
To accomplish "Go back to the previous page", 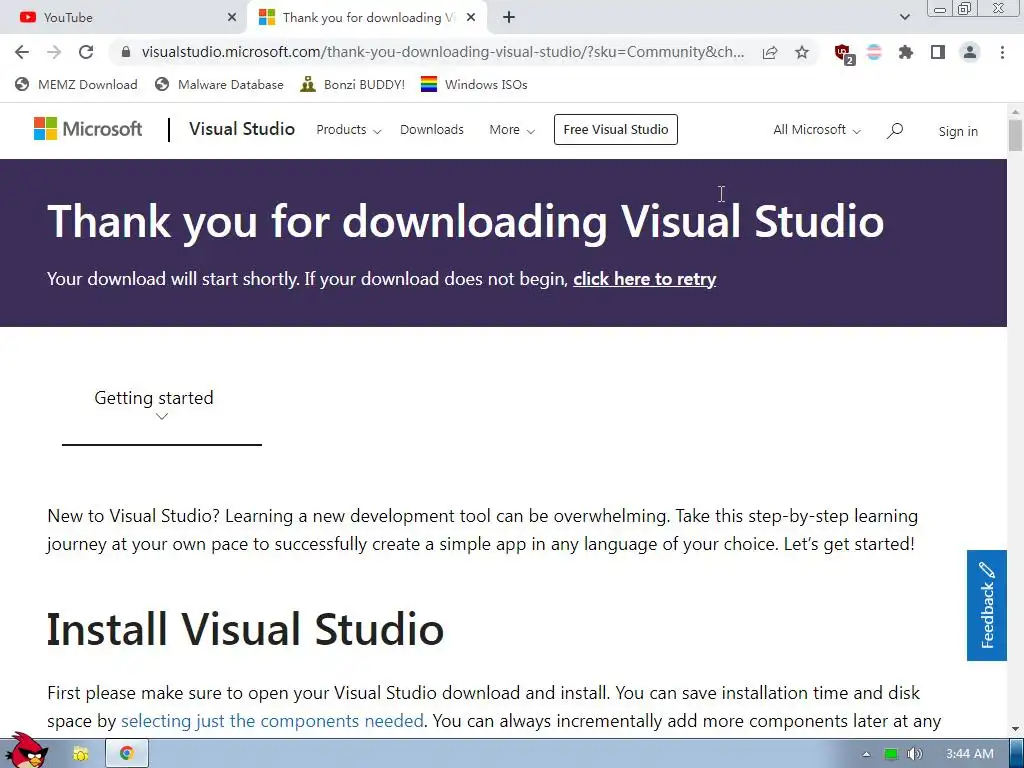I will [22, 52].
